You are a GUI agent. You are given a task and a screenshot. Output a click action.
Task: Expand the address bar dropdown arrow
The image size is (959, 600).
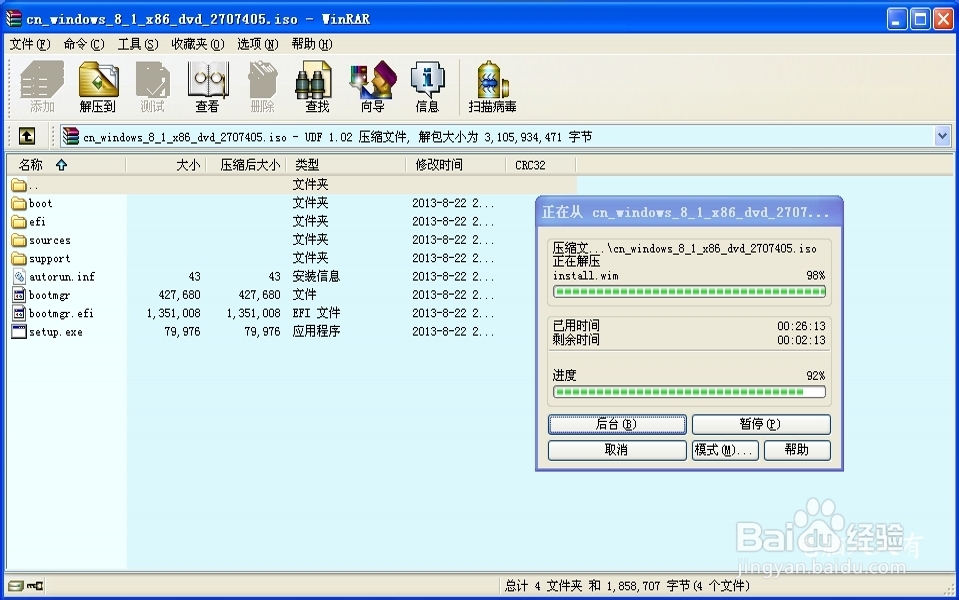(942, 136)
